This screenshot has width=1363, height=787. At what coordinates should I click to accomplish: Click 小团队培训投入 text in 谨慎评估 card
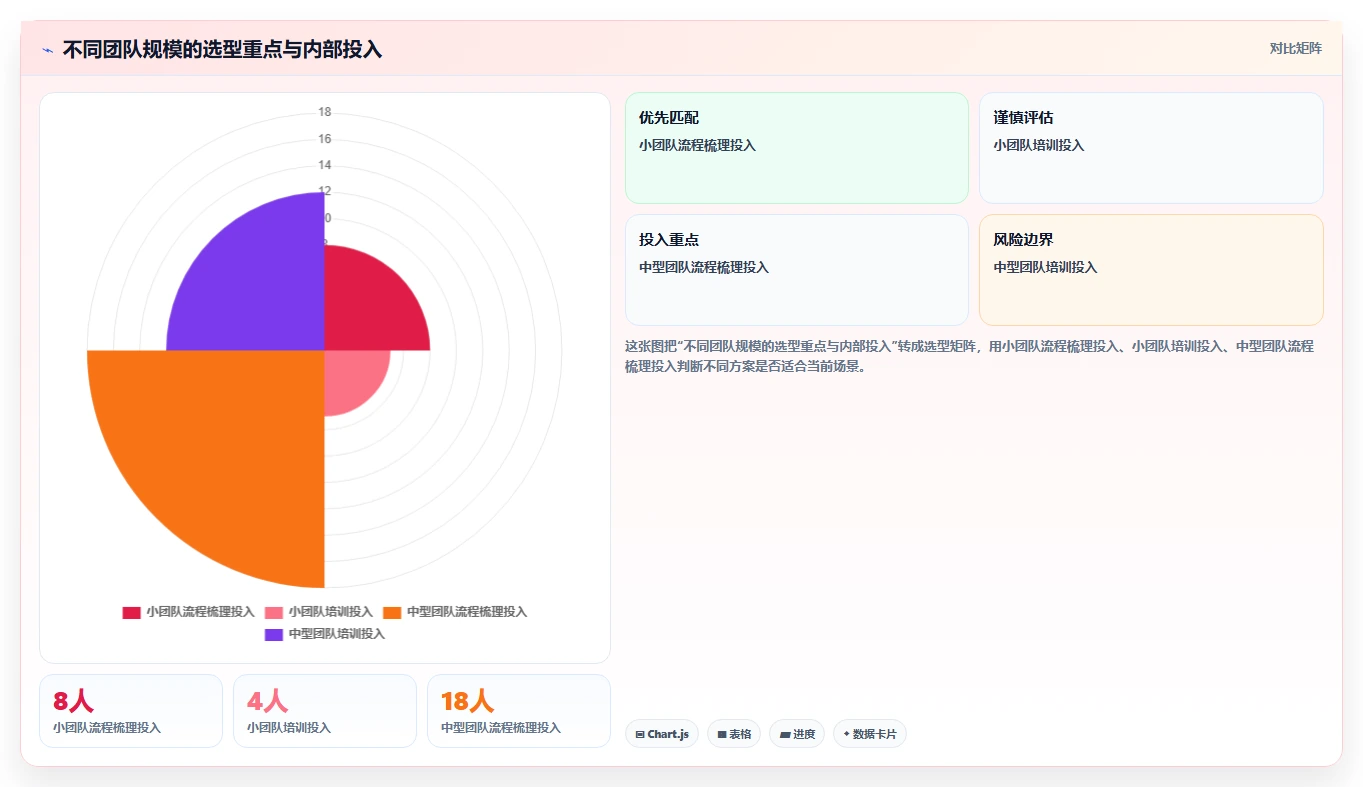(x=1039, y=145)
